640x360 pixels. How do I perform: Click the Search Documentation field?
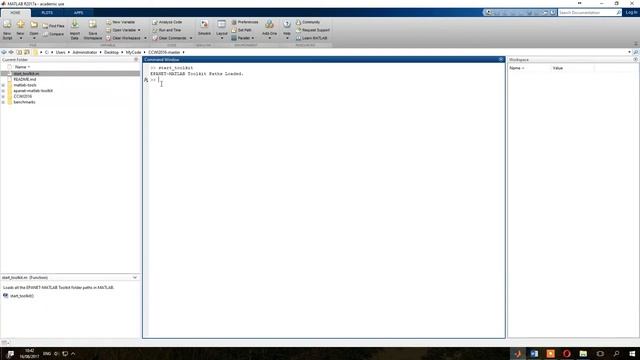coord(590,13)
